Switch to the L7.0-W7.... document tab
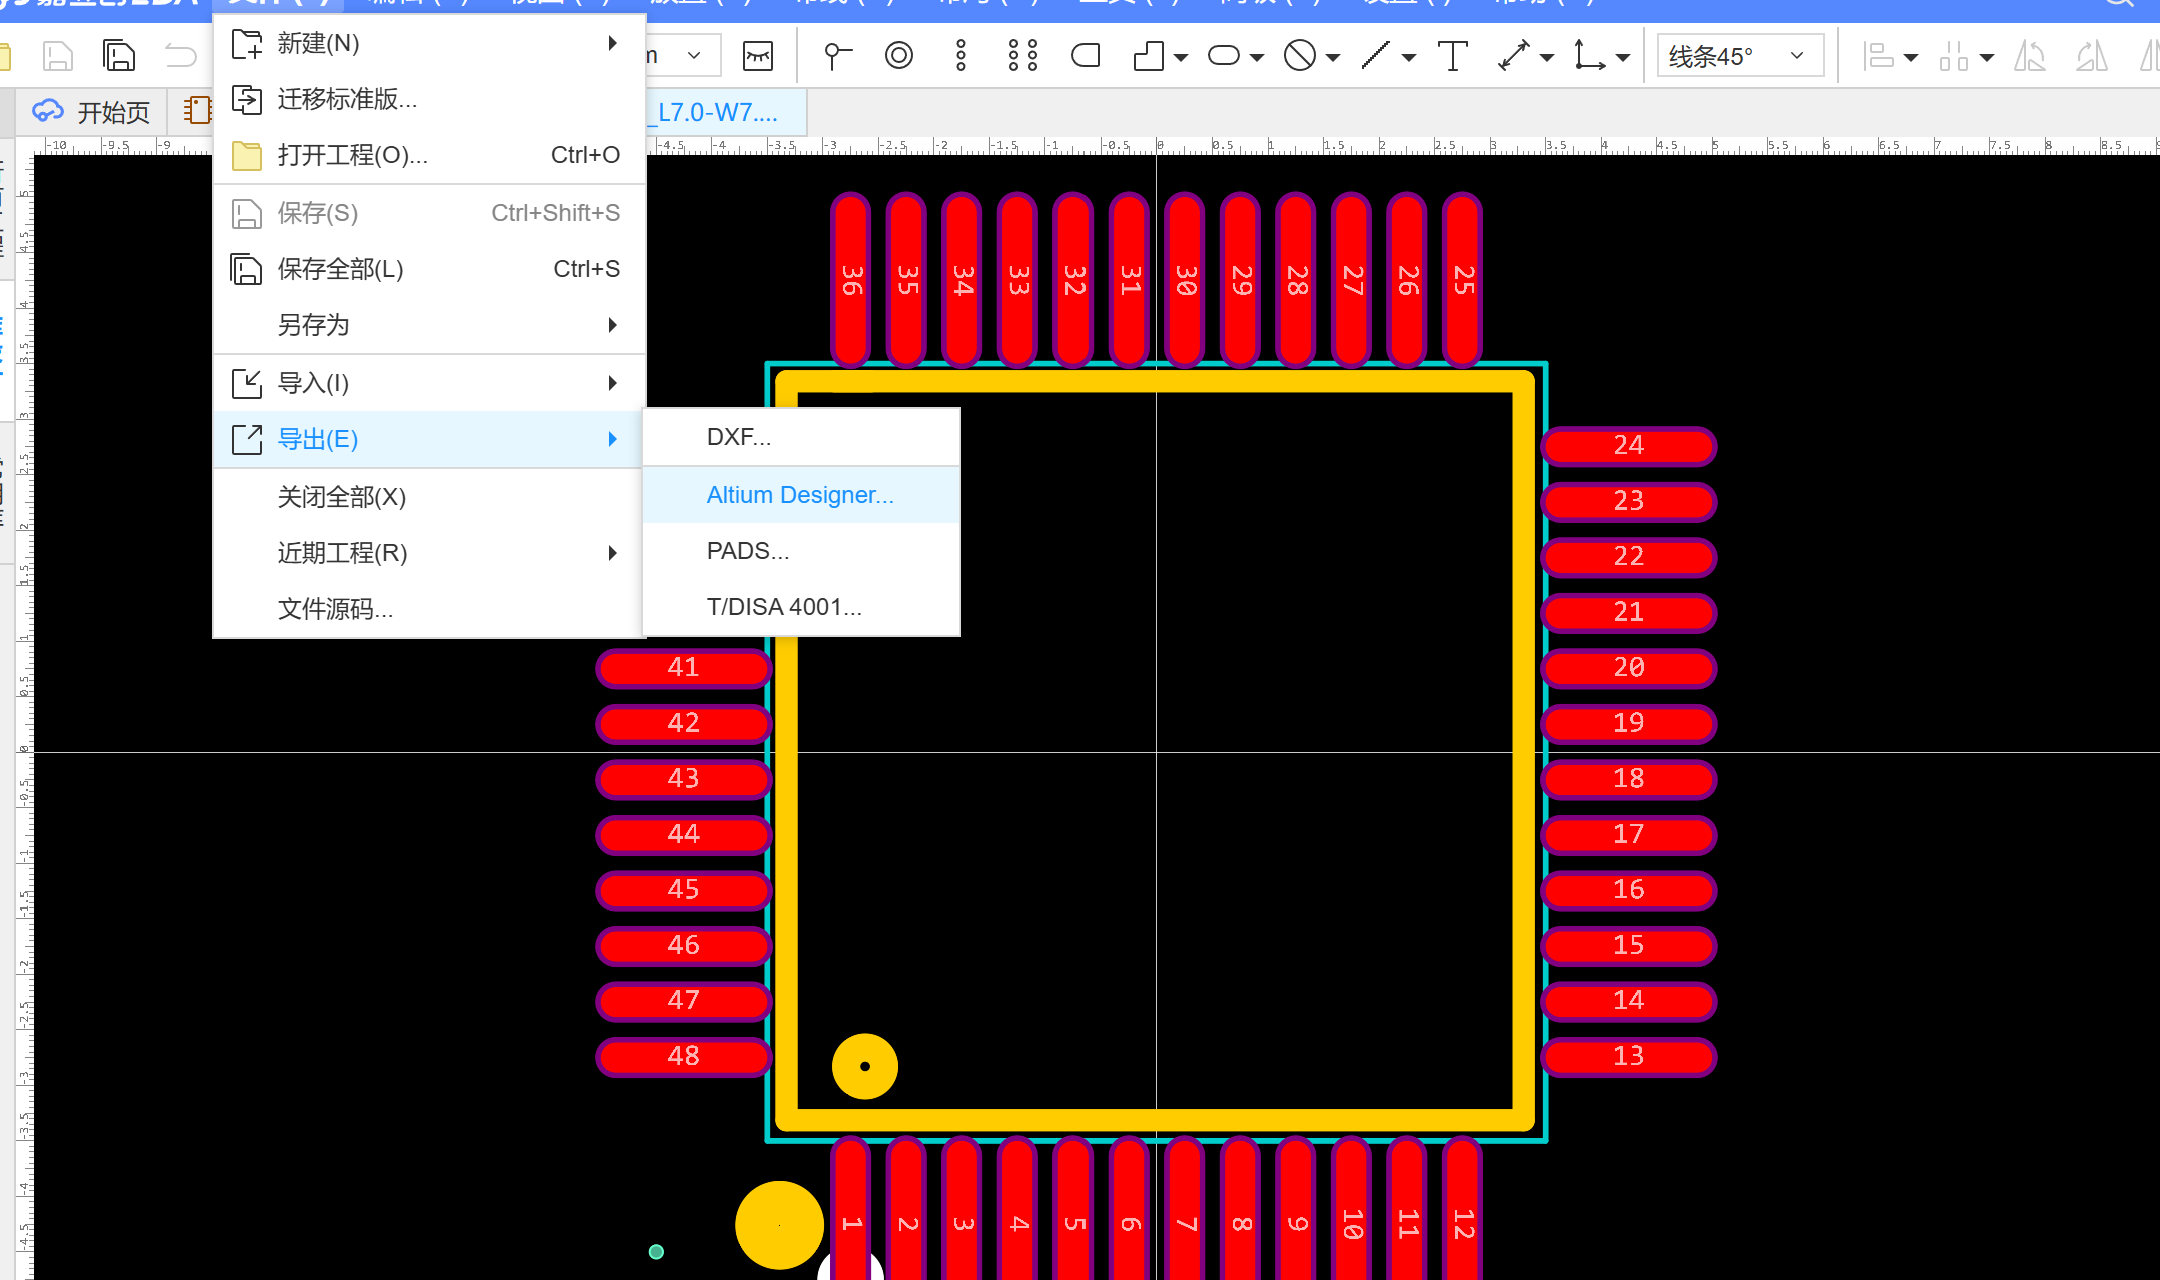 coord(727,112)
